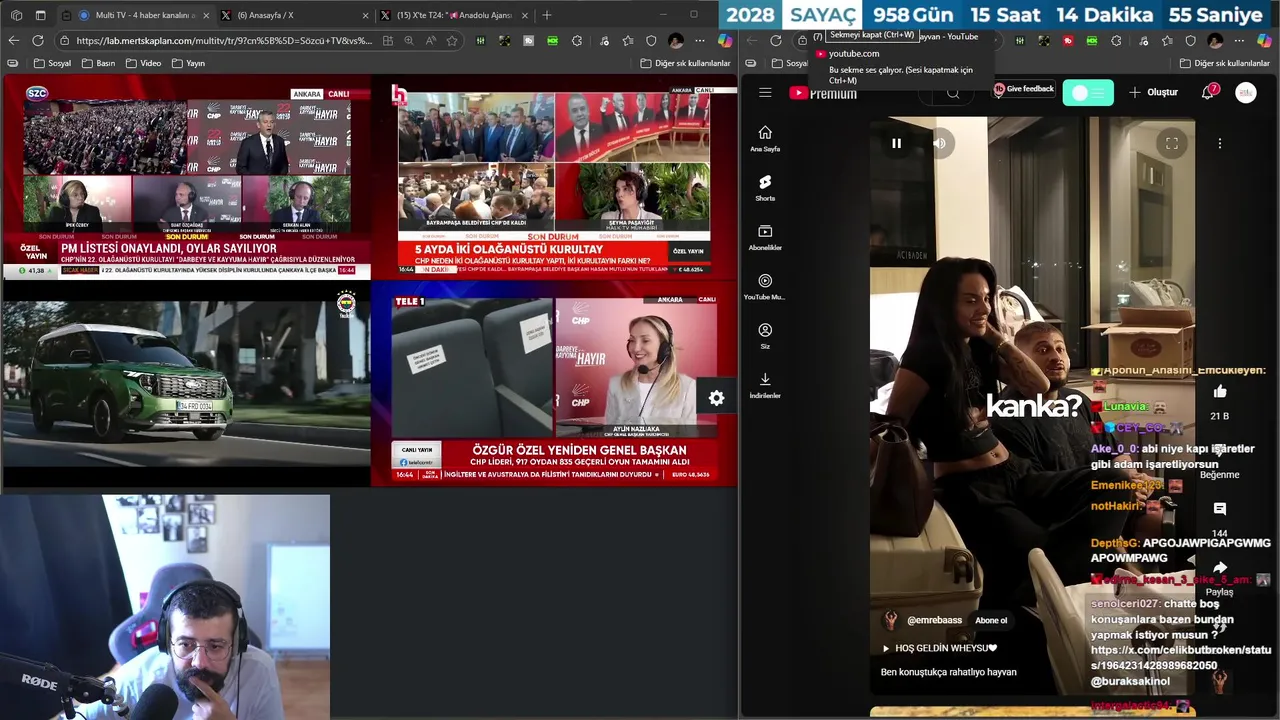Open Extensions puzzle icon in left browser
The image size is (1280, 720).
577,41
